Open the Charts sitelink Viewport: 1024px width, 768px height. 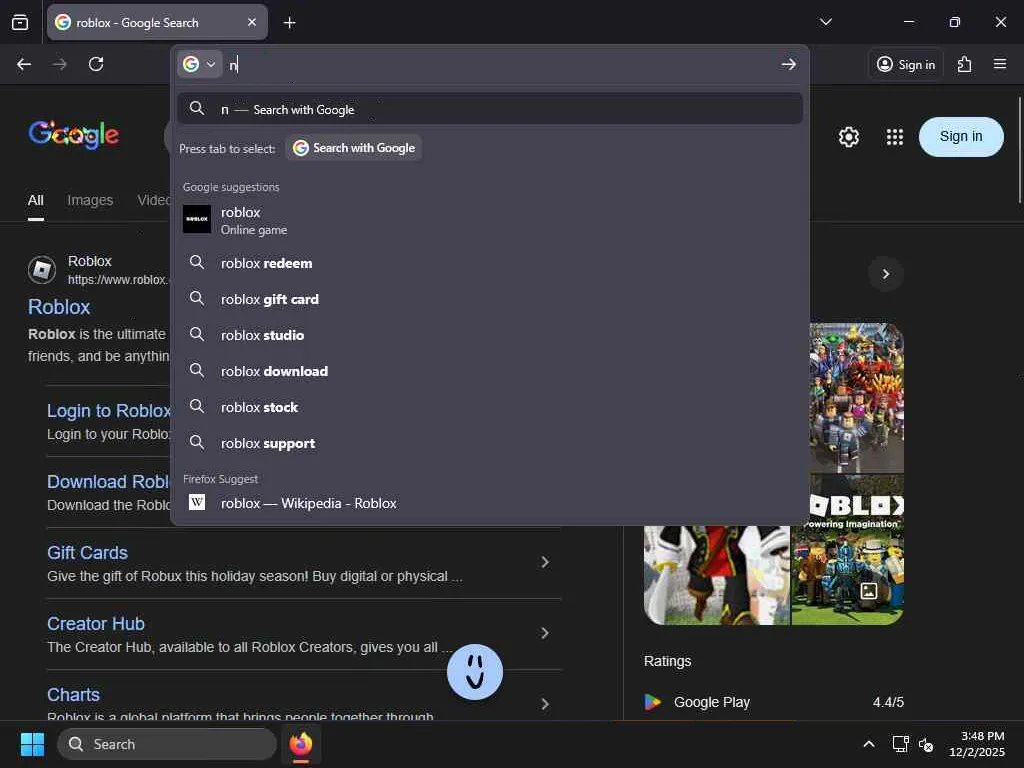pos(73,695)
